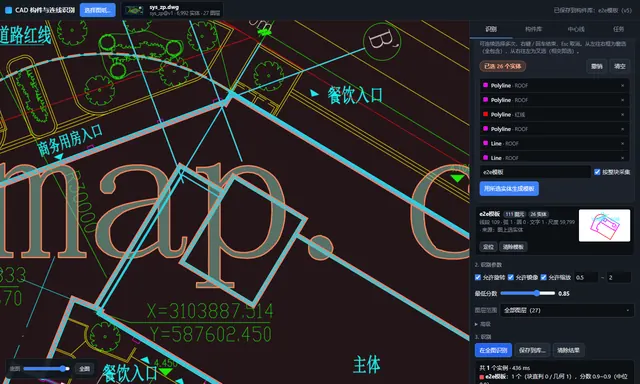Click the red e2e模板 result marker

click(x=482, y=377)
